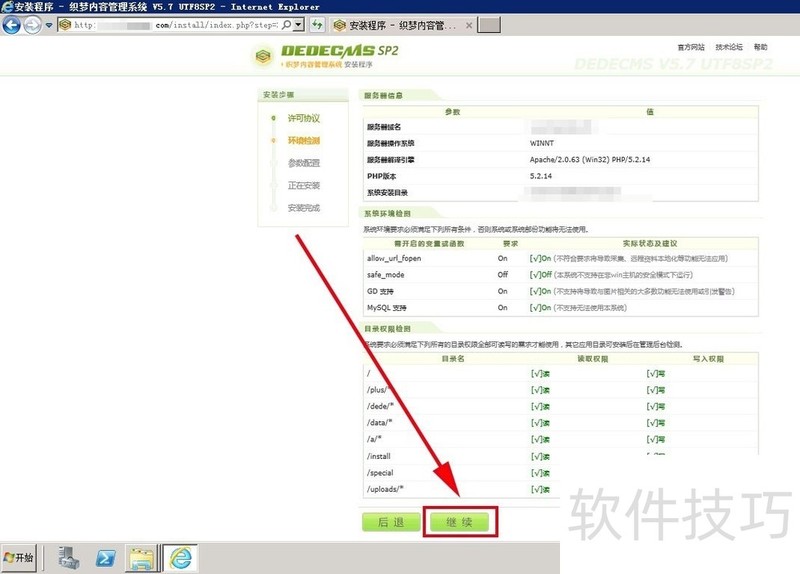This screenshot has width=800, height=574.
Task: Click the site favicon in address bar
Action: [x=65, y=24]
